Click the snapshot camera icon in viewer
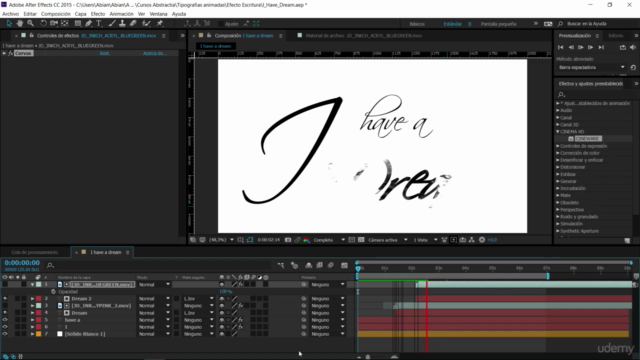 coord(288,240)
